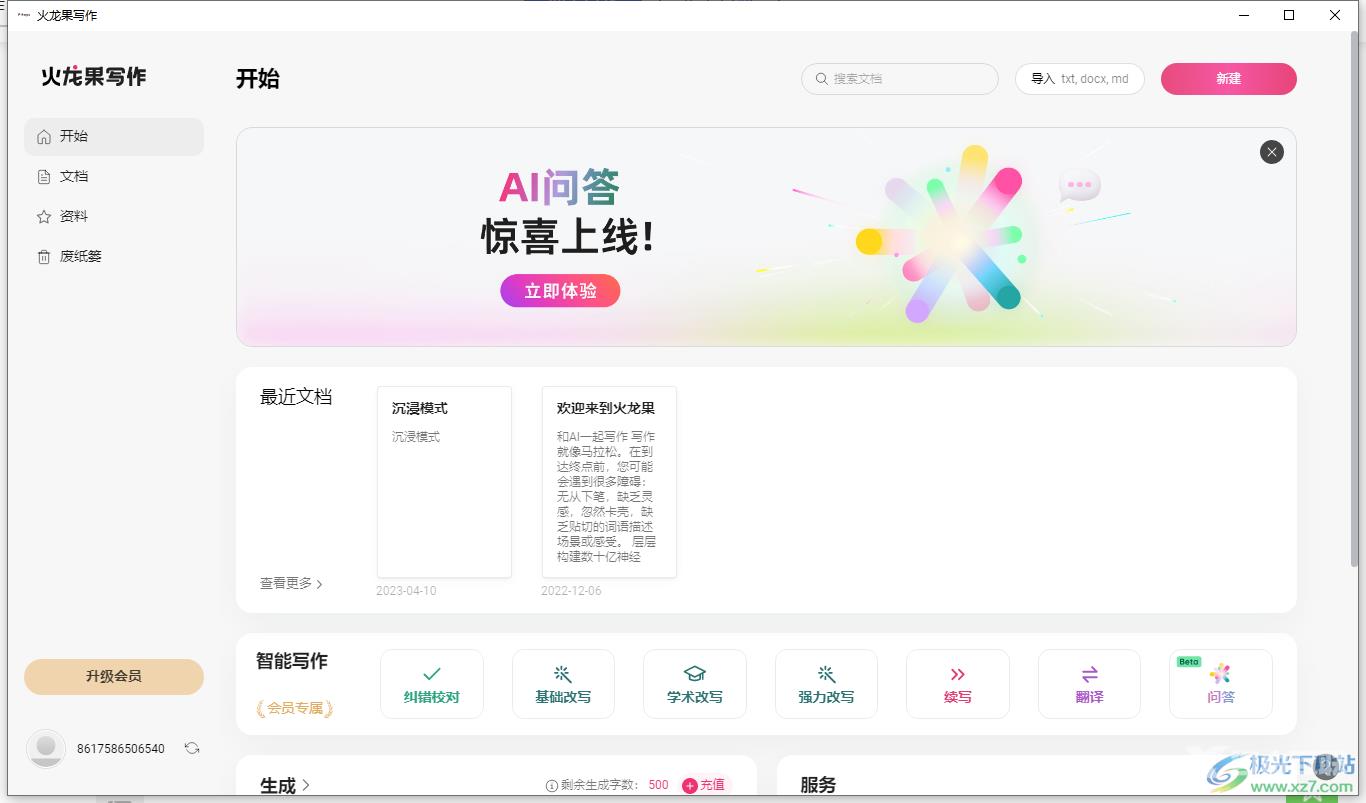Screen dimensions: 1366x803
Task: Open the 沉浸模式 recent document card
Action: tap(444, 482)
